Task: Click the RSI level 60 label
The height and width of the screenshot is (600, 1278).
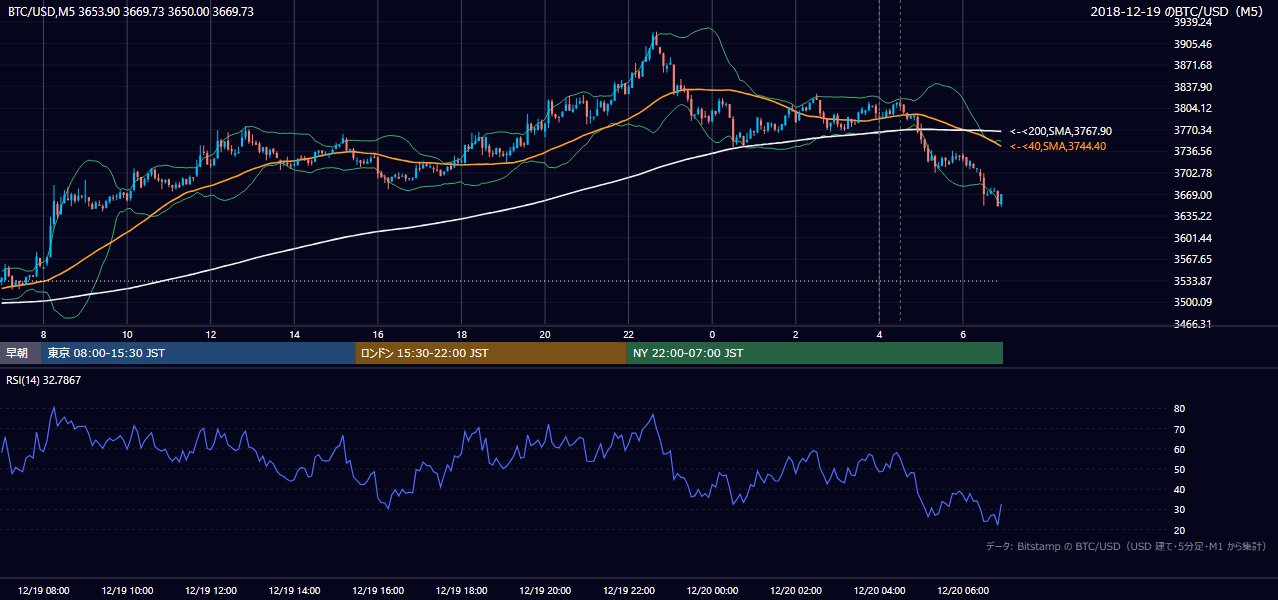Action: pyautogui.click(x=1179, y=449)
